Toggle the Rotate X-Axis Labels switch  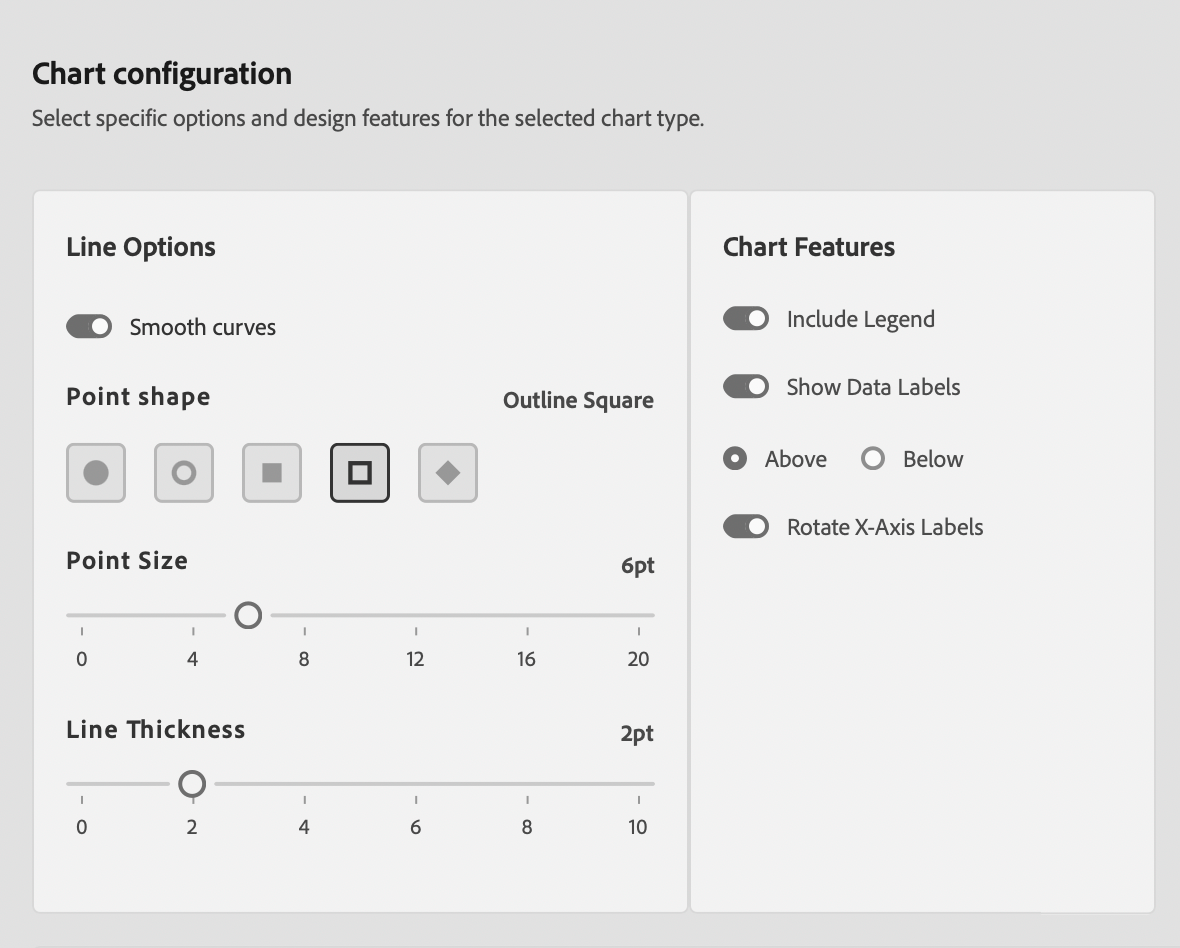pyautogui.click(x=746, y=527)
